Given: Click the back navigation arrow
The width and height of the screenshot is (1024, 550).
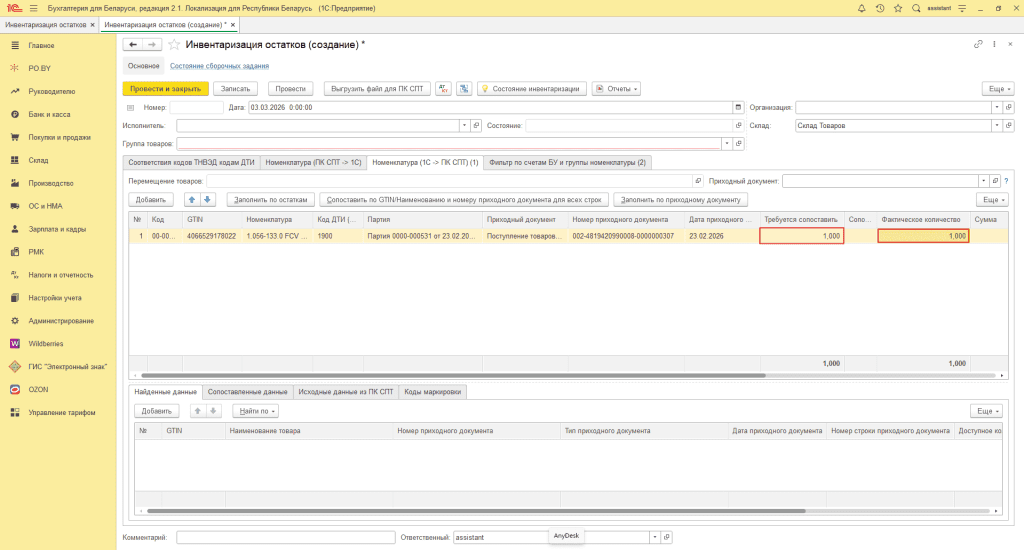Looking at the screenshot, I should 133,45.
